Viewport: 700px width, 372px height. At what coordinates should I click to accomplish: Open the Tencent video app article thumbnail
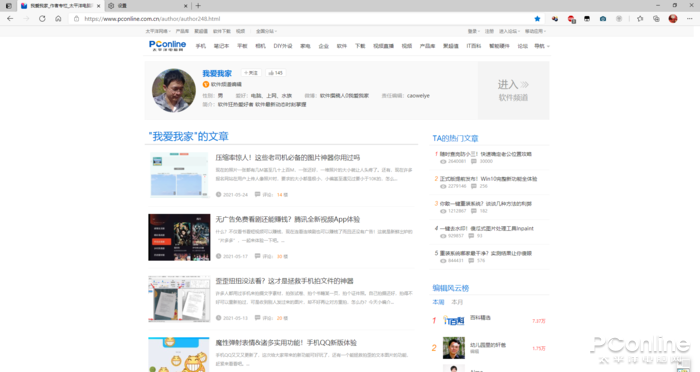point(179,237)
